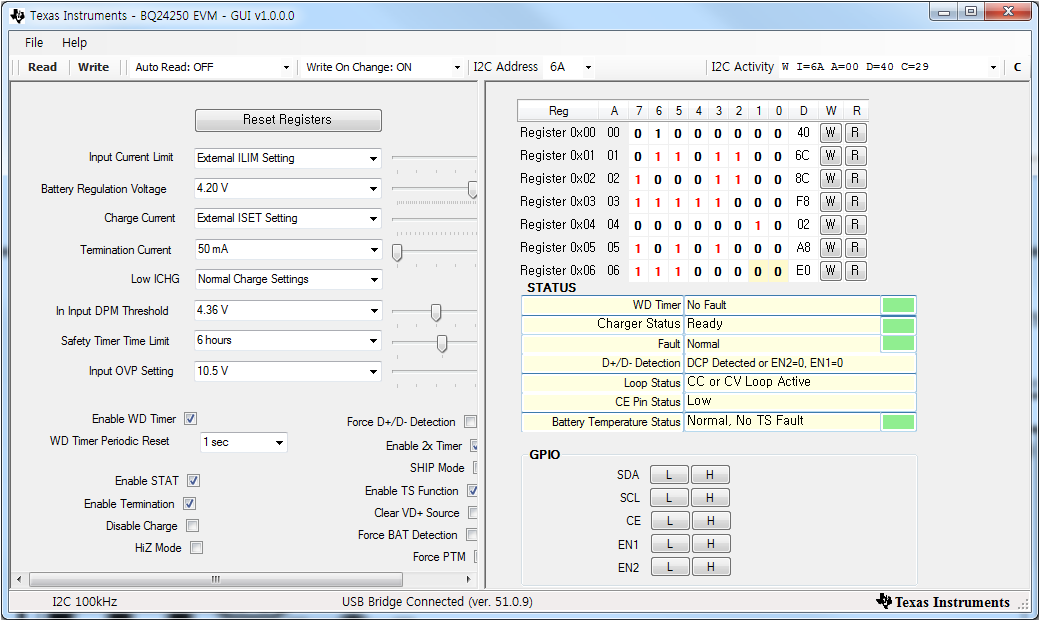Set EN2 GPIO high with H button

[710, 567]
